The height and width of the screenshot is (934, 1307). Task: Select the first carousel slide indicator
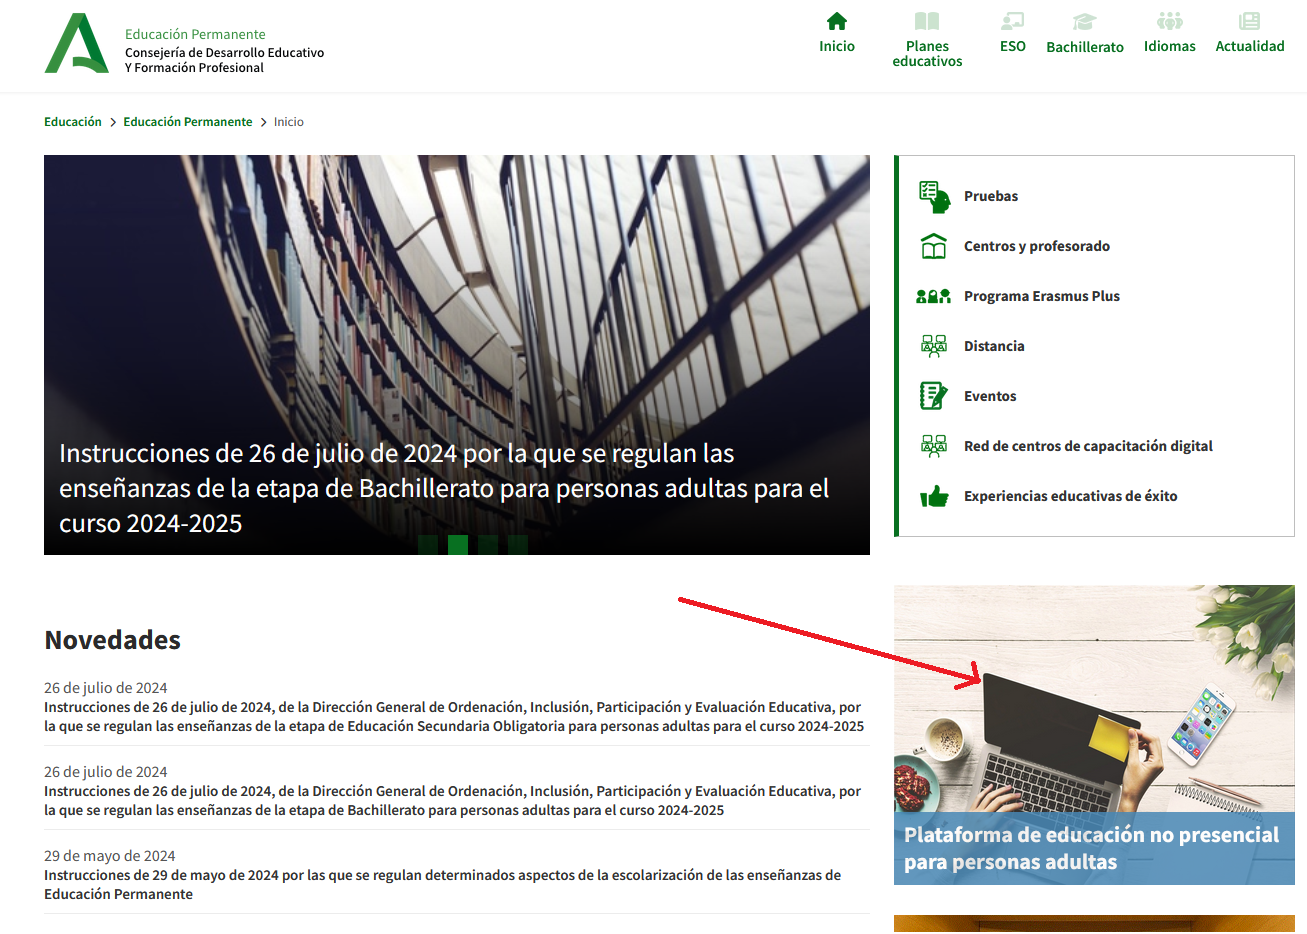point(428,545)
